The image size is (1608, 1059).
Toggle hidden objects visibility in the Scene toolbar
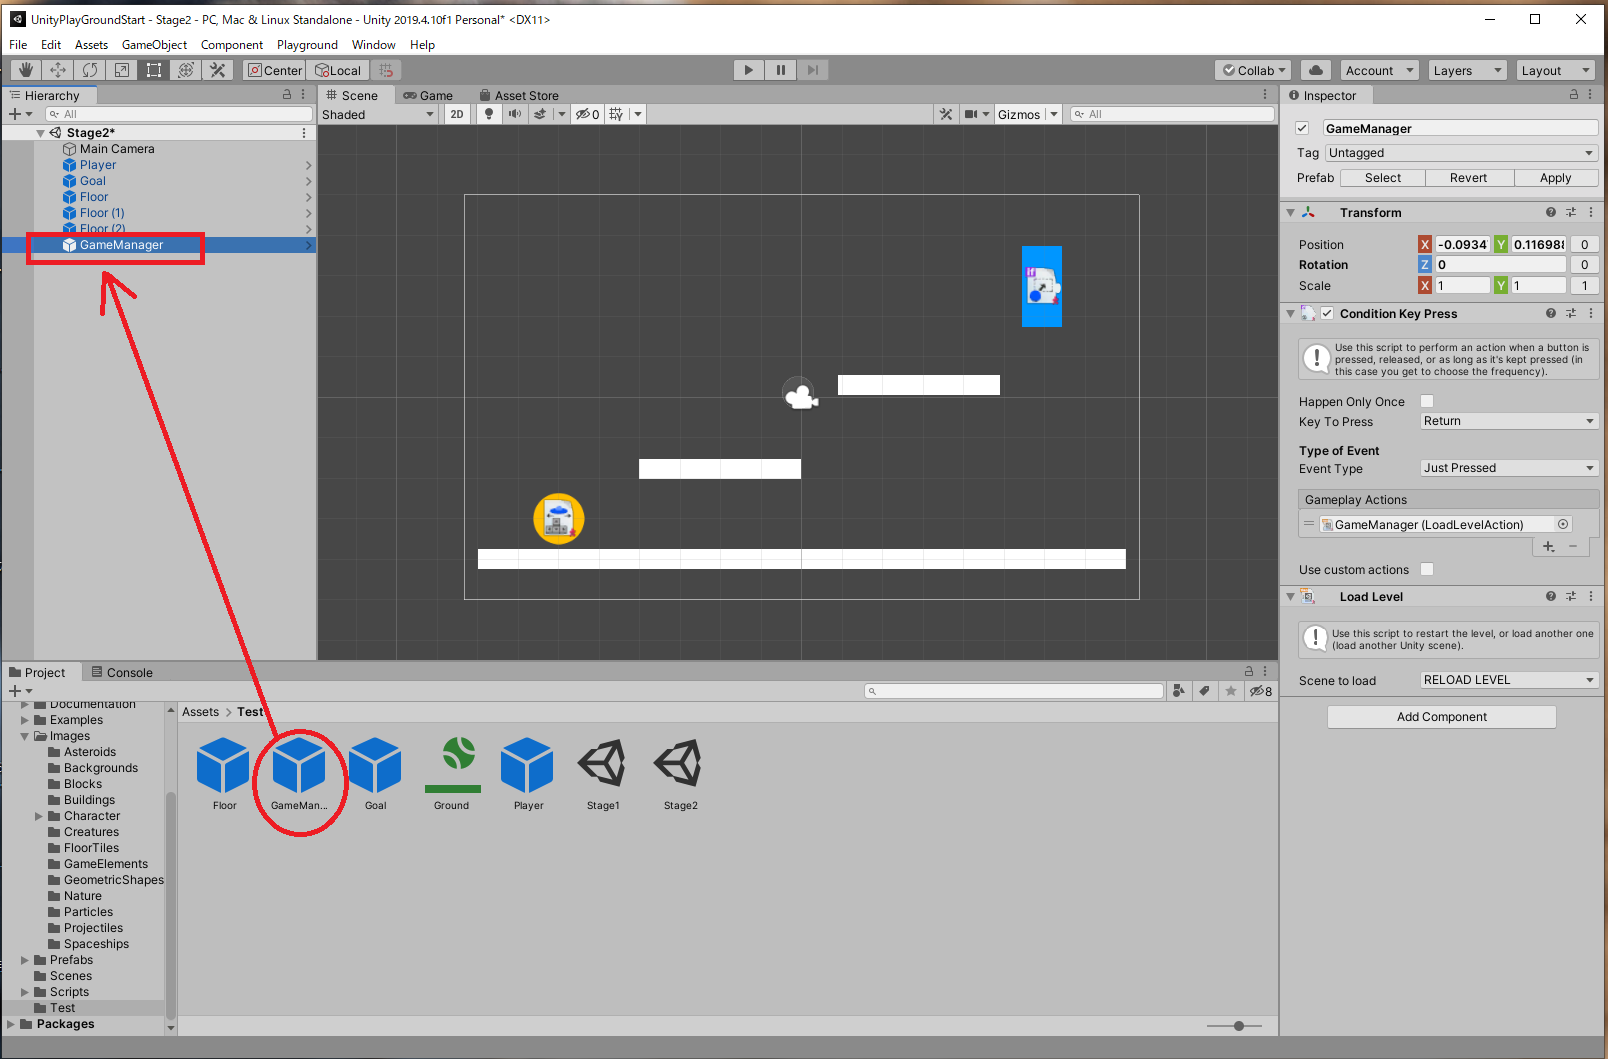587,114
